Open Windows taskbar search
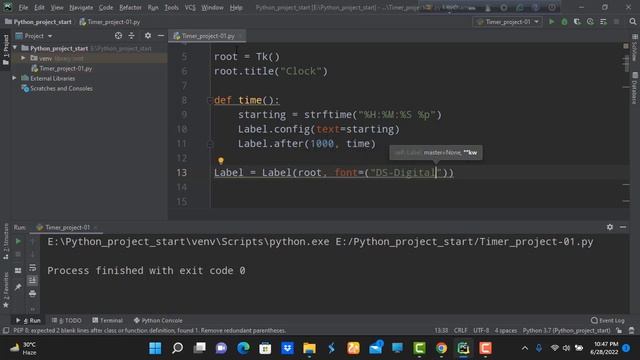This screenshot has height=360, width=640. (177, 348)
